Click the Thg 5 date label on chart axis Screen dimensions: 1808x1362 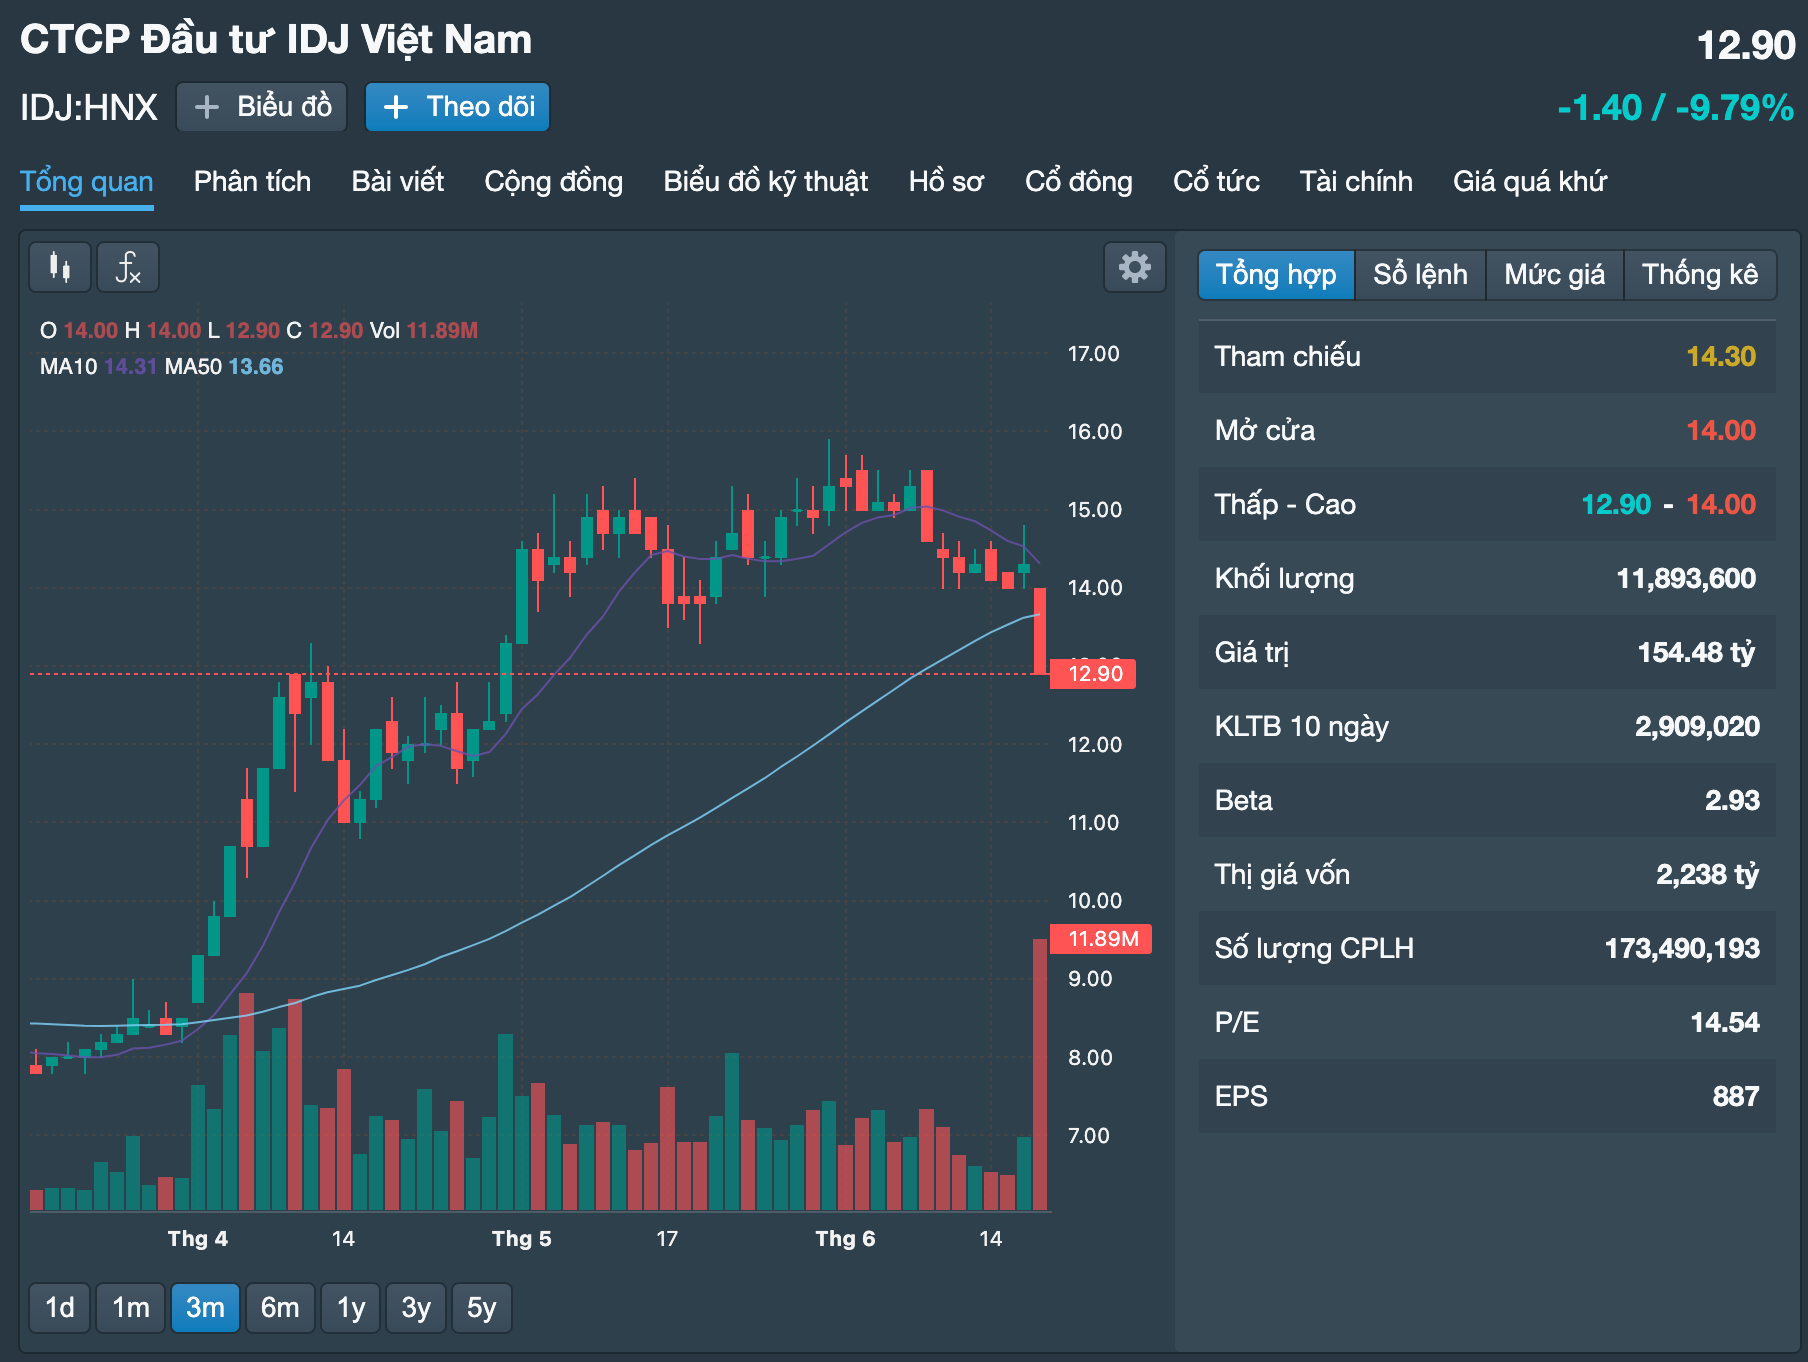click(x=521, y=1239)
